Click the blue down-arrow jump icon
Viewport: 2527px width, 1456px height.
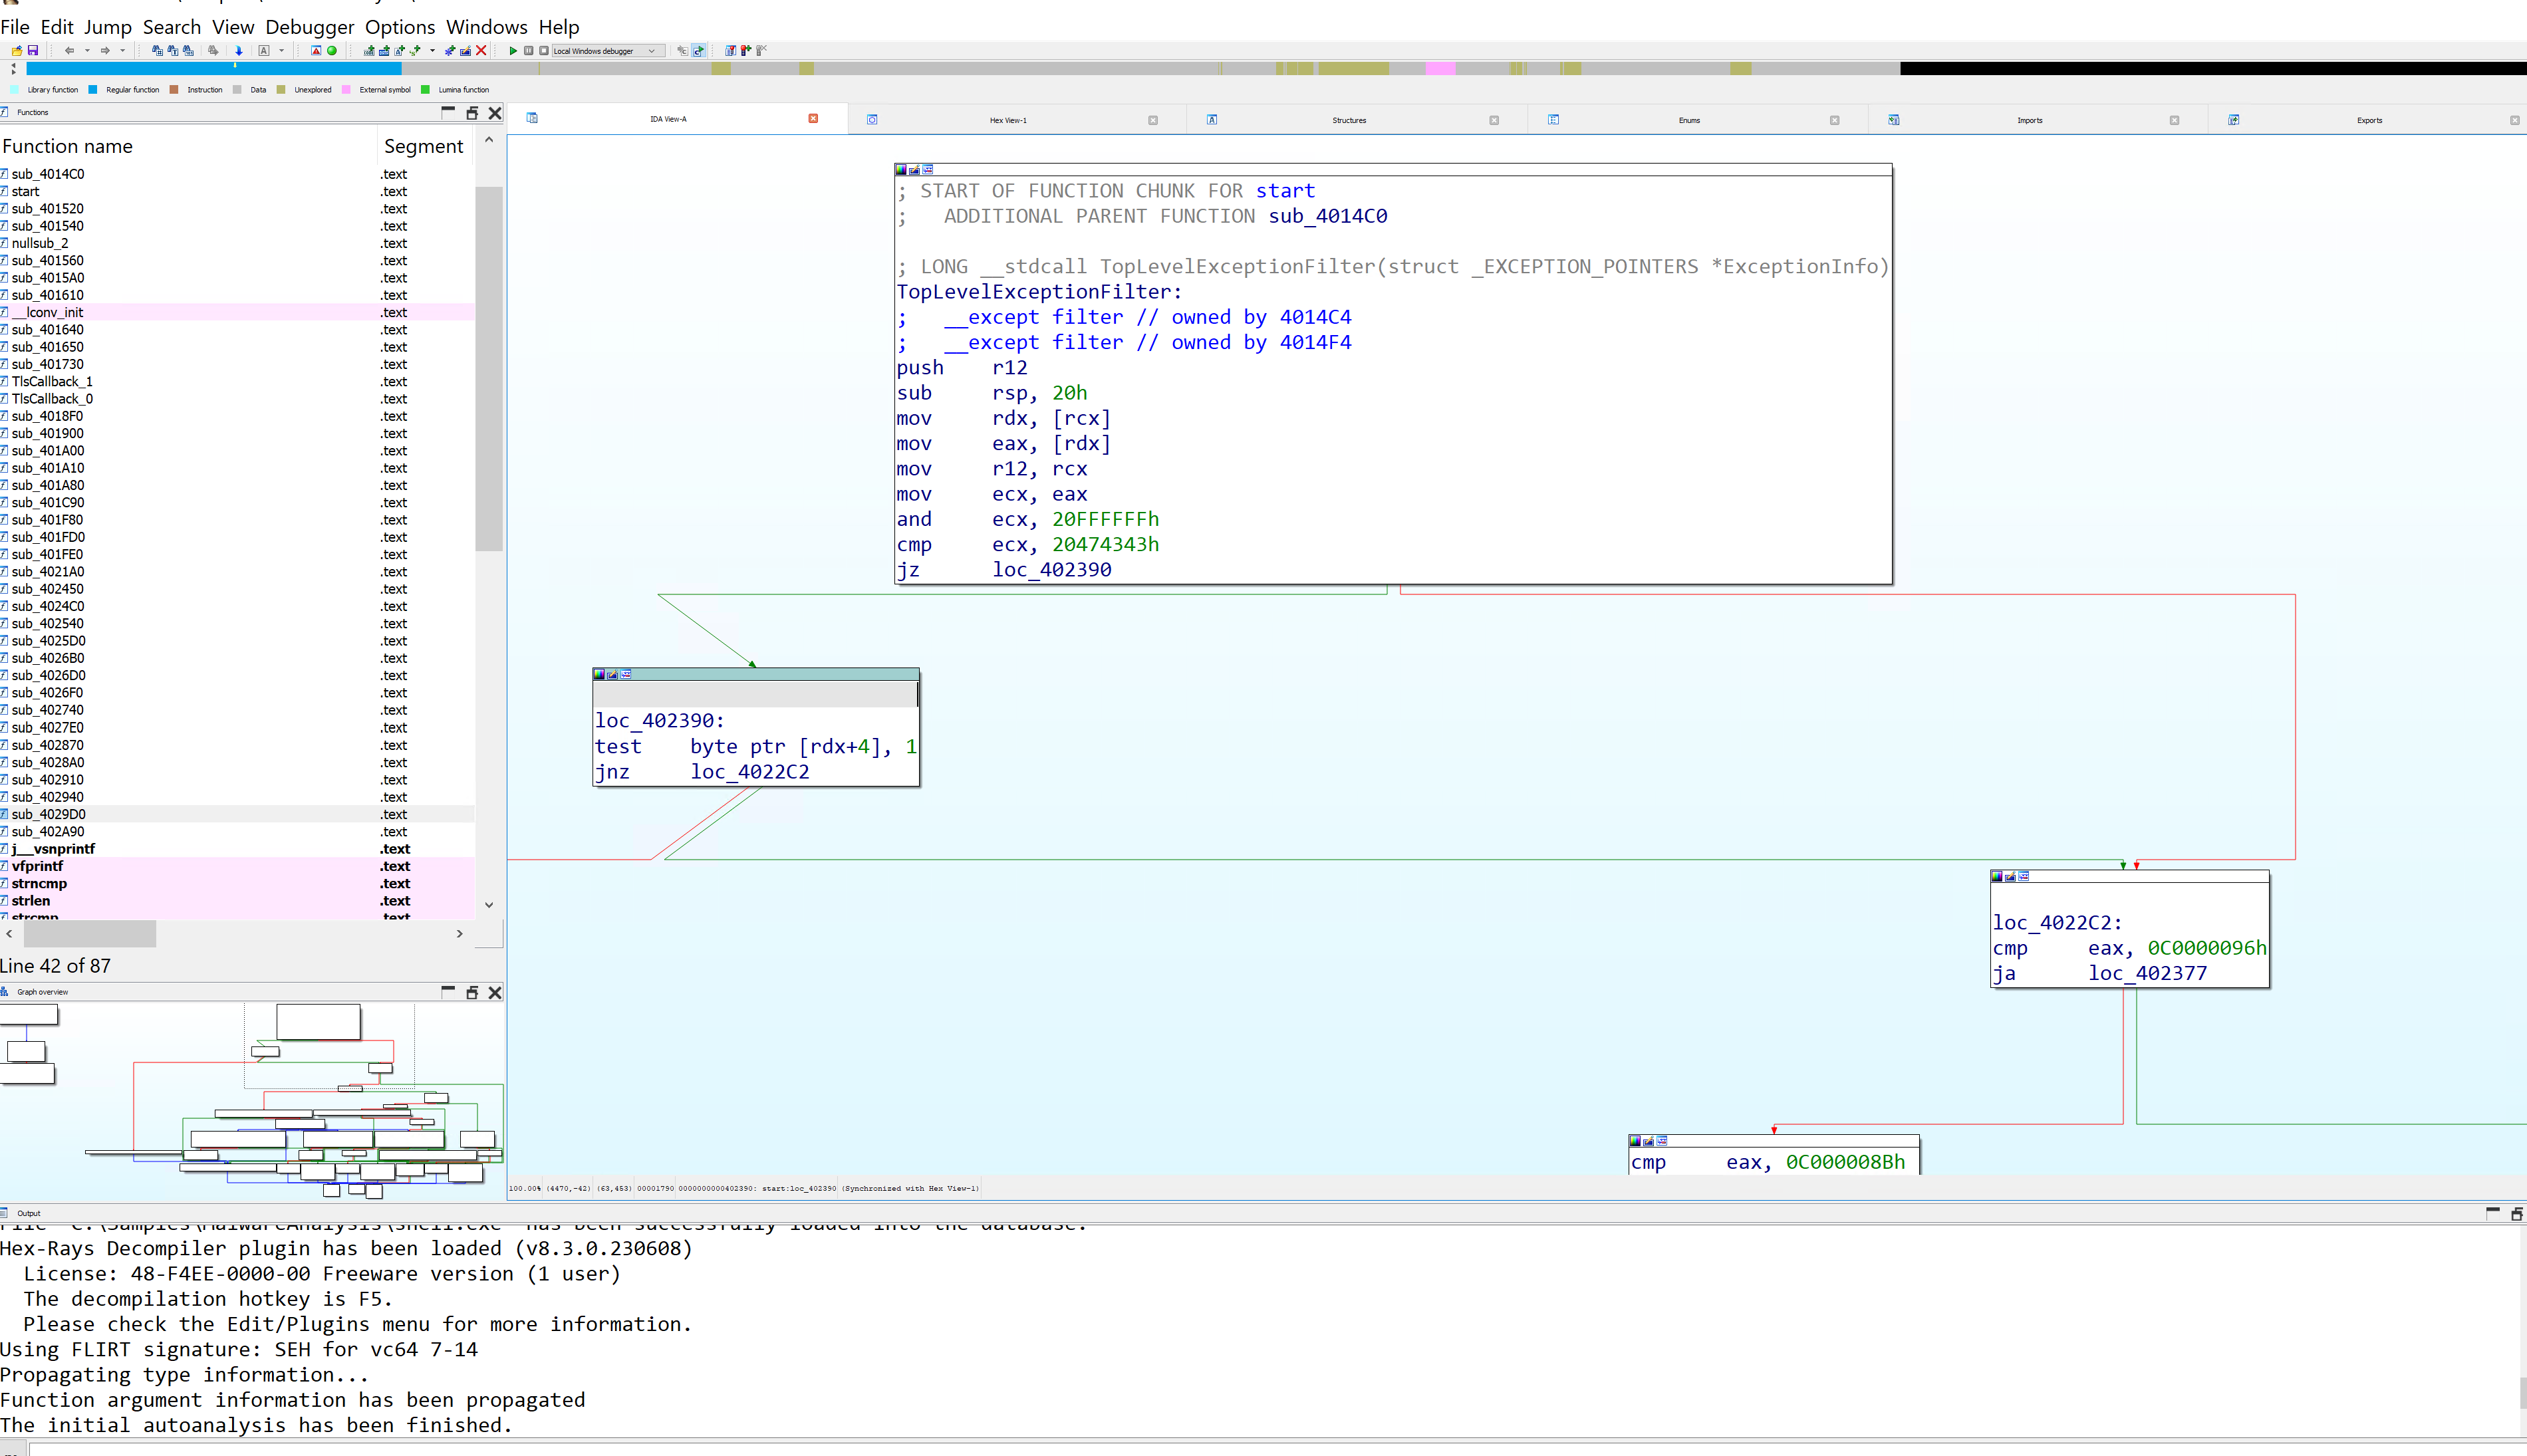pos(239,51)
